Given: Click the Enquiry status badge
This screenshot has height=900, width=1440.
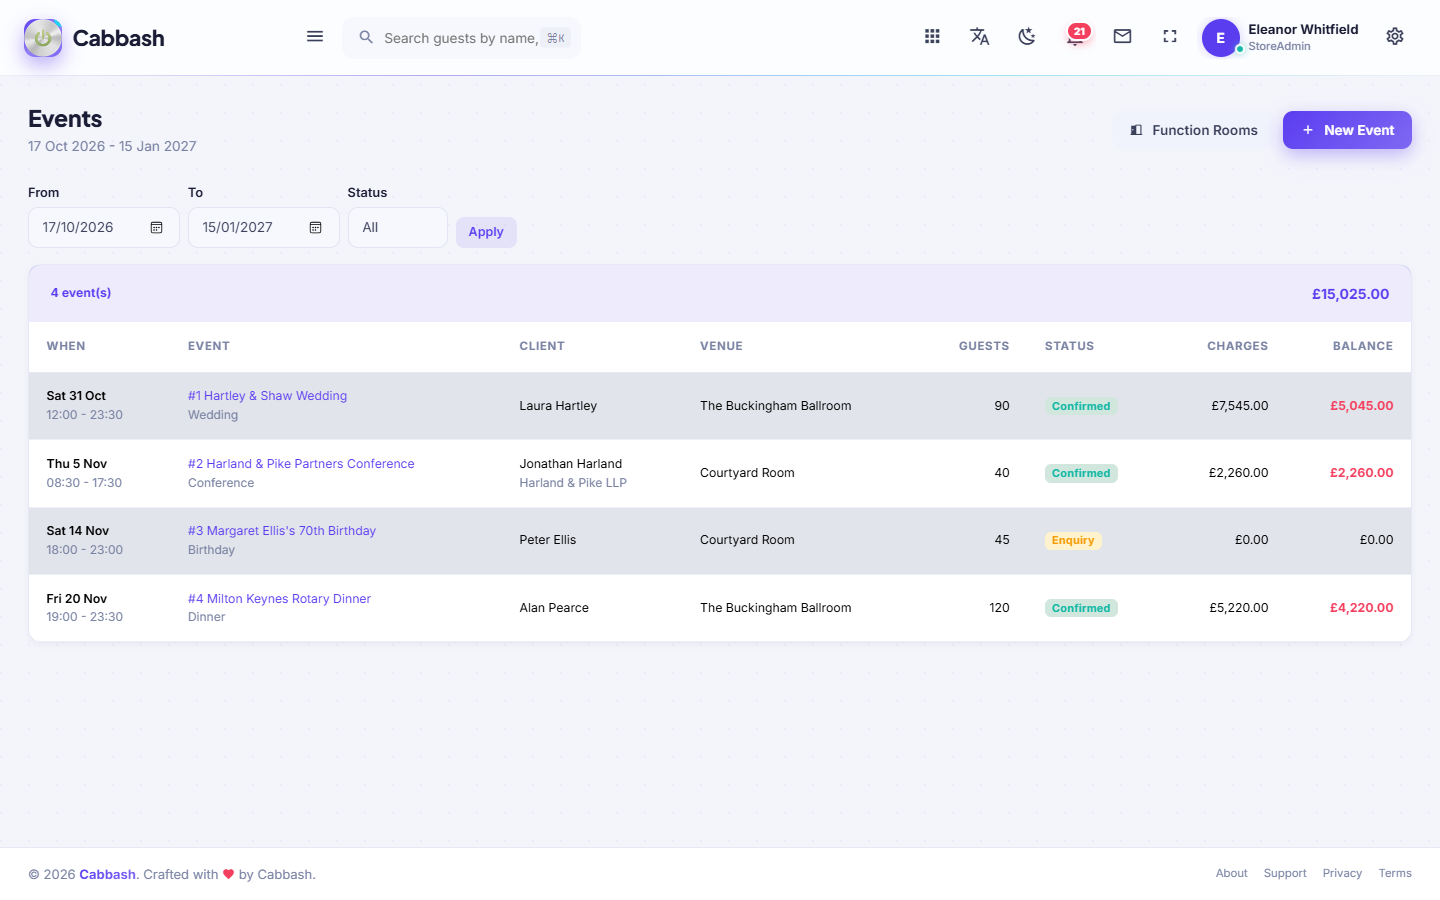Looking at the screenshot, I should click(1073, 540).
